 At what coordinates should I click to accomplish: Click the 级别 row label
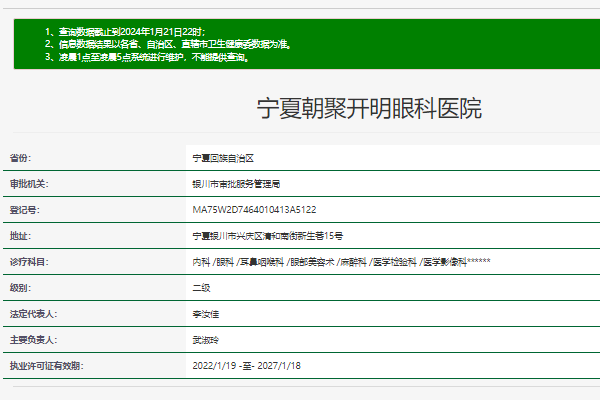(20, 288)
